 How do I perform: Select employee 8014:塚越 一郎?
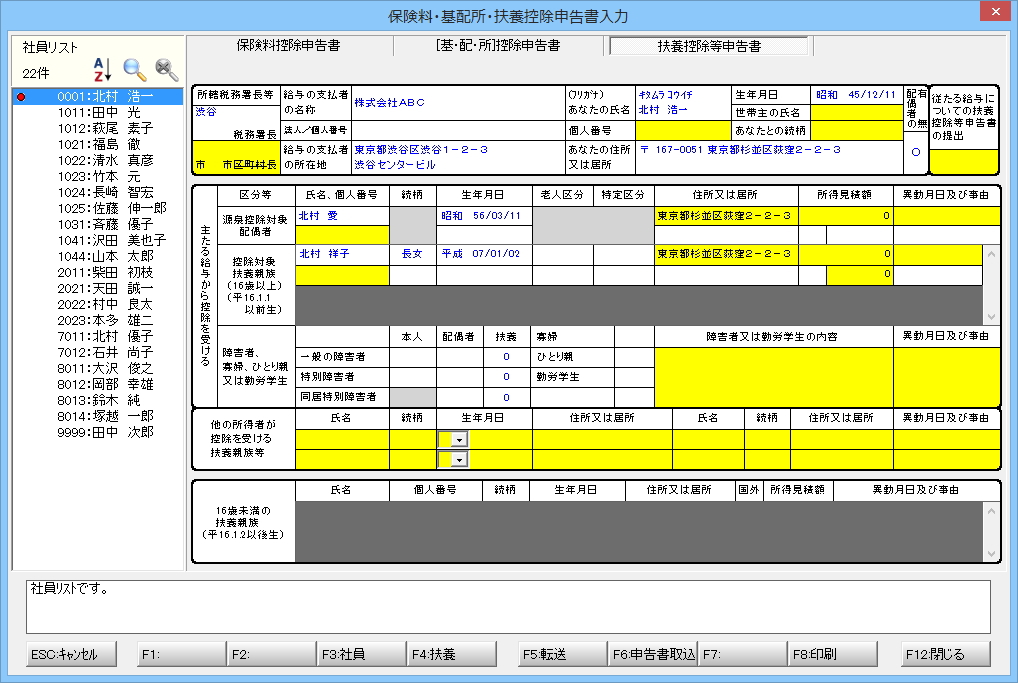click(x=98, y=416)
